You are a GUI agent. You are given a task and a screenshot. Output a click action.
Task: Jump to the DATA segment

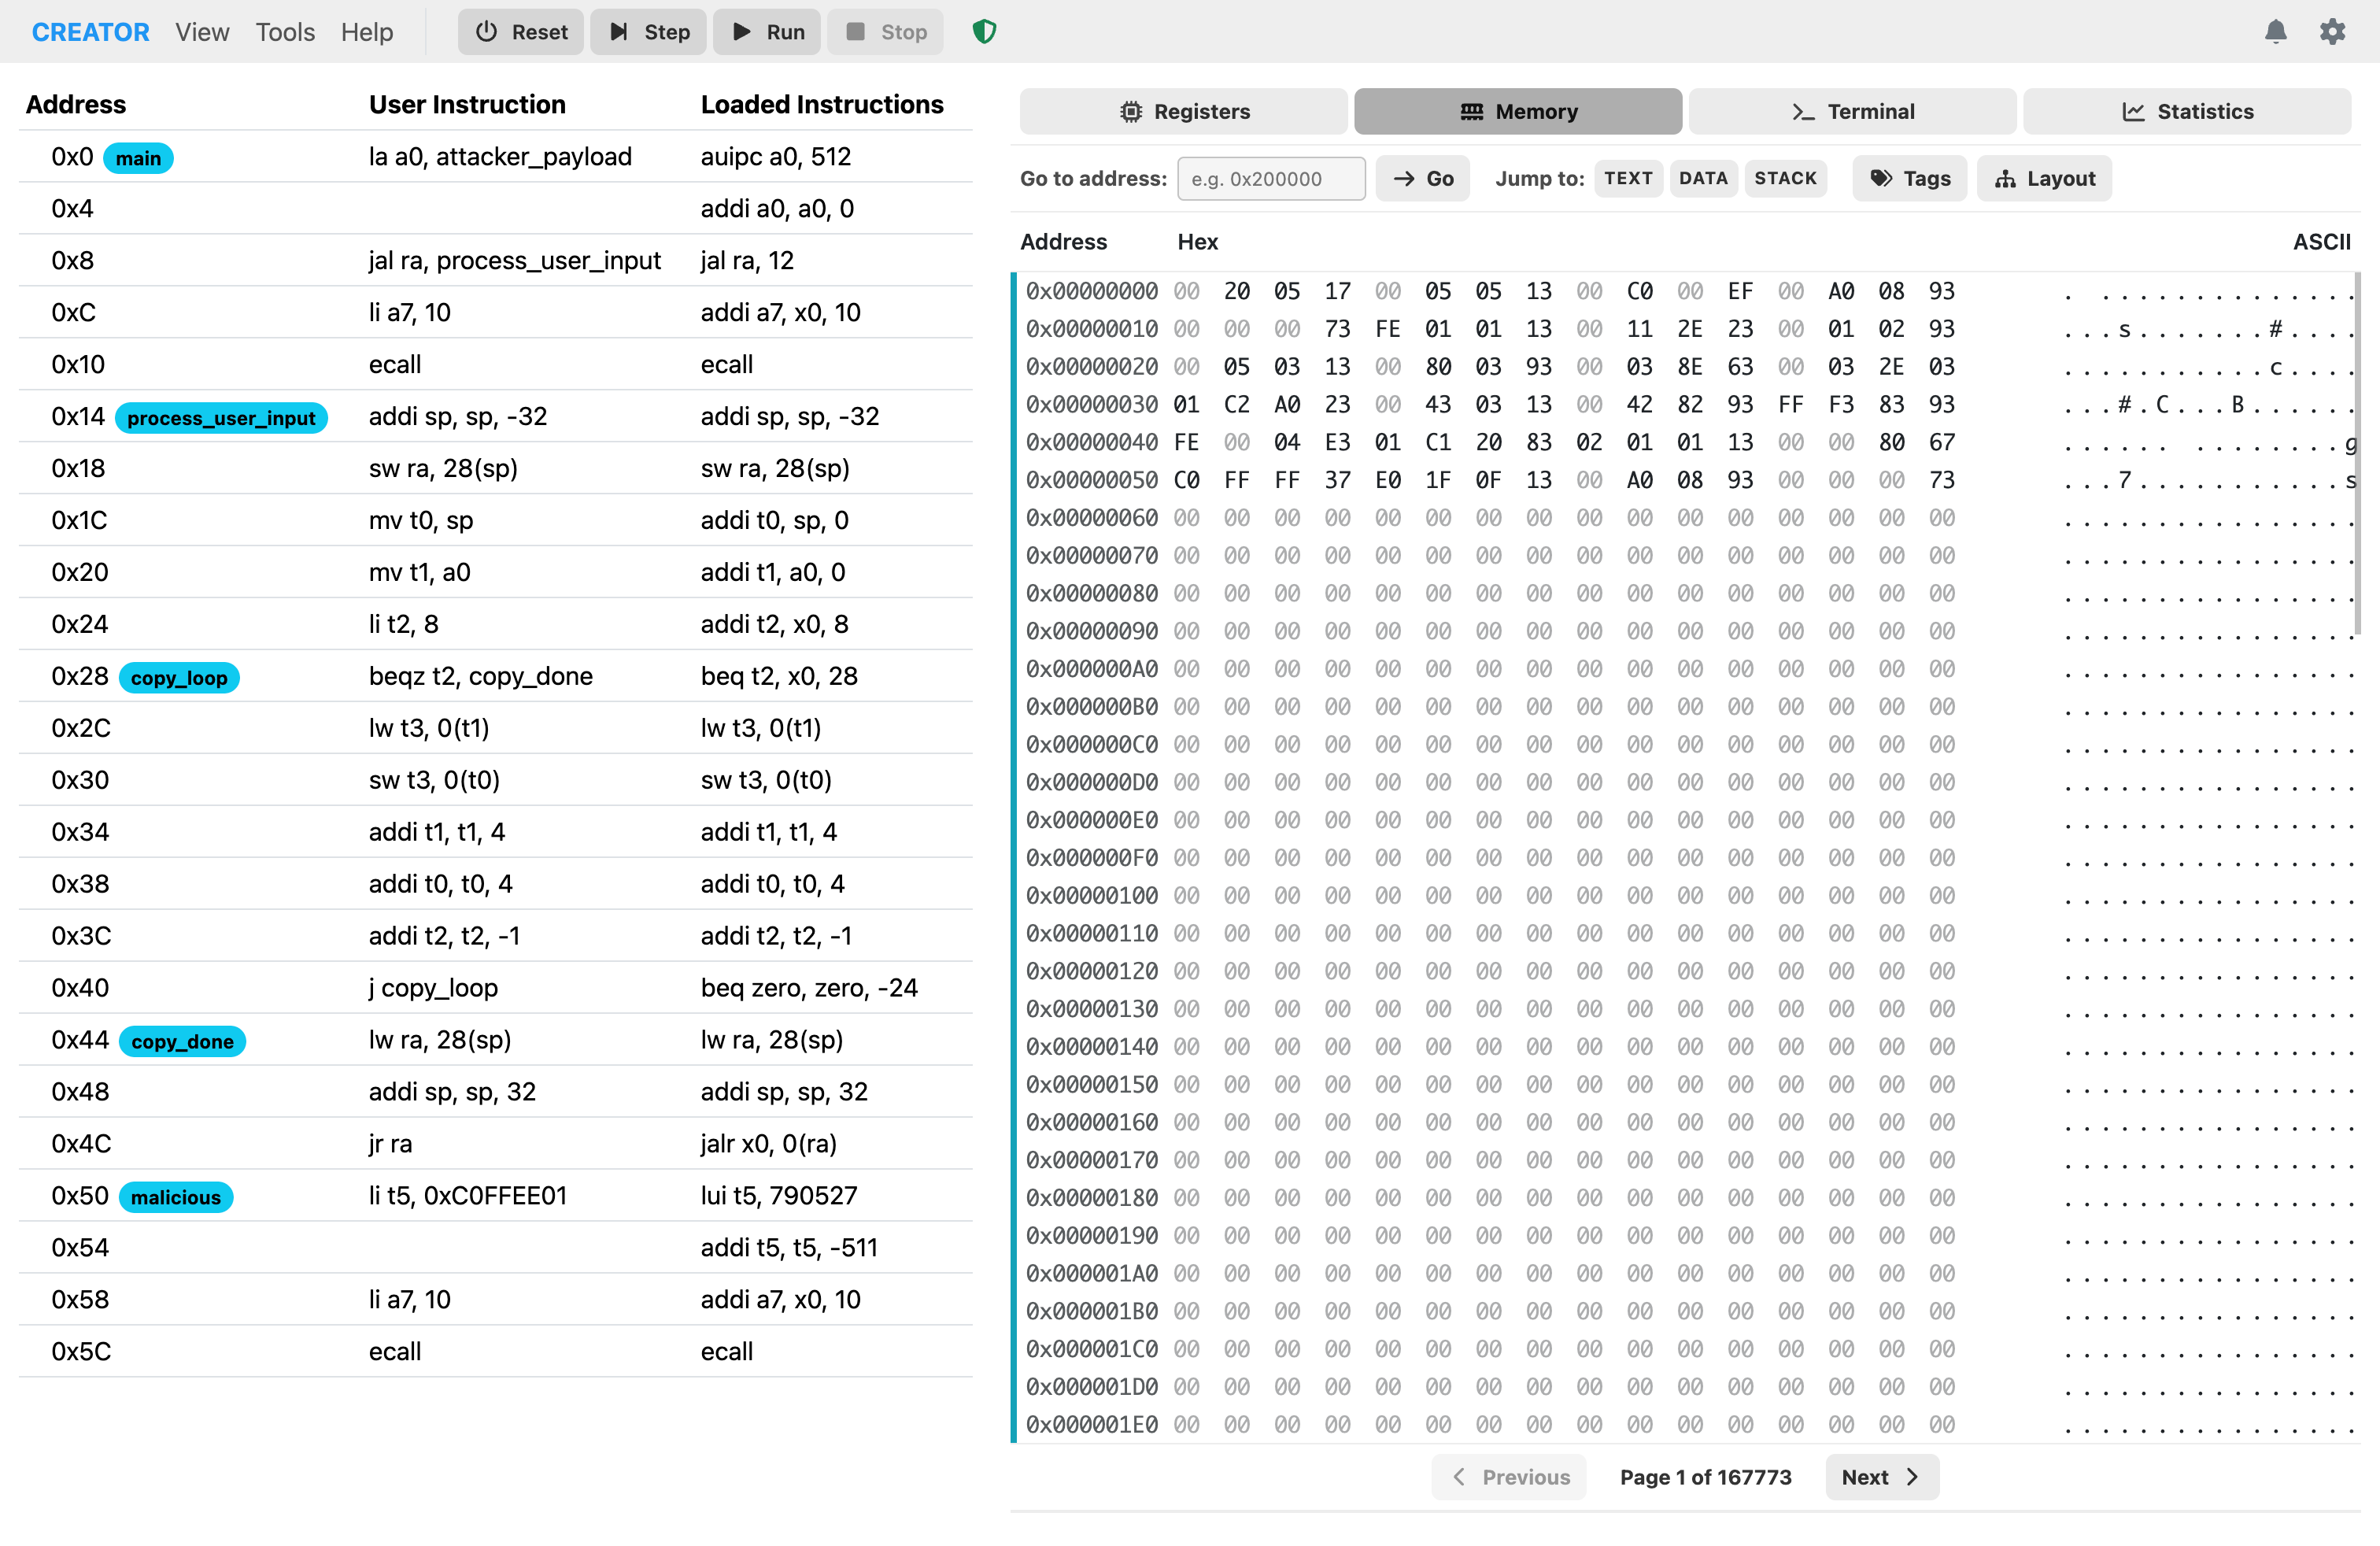(1703, 178)
